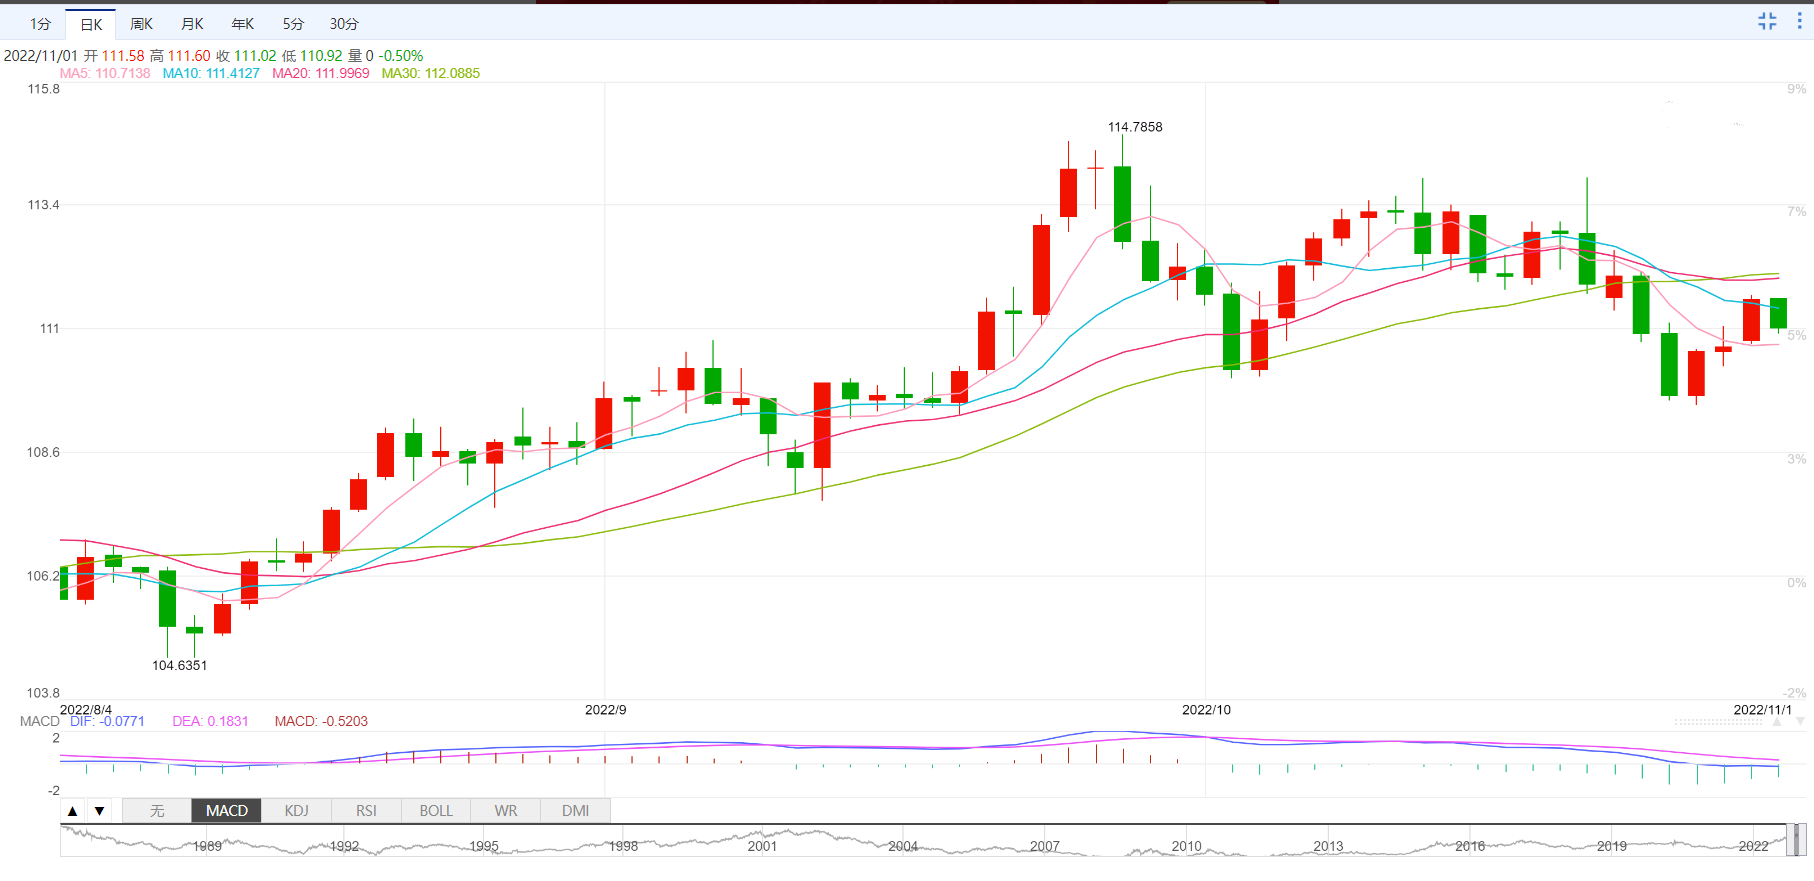Exit fullscreen using the collapse icon
Viewport: 1814px width, 881px height.
point(1767,21)
